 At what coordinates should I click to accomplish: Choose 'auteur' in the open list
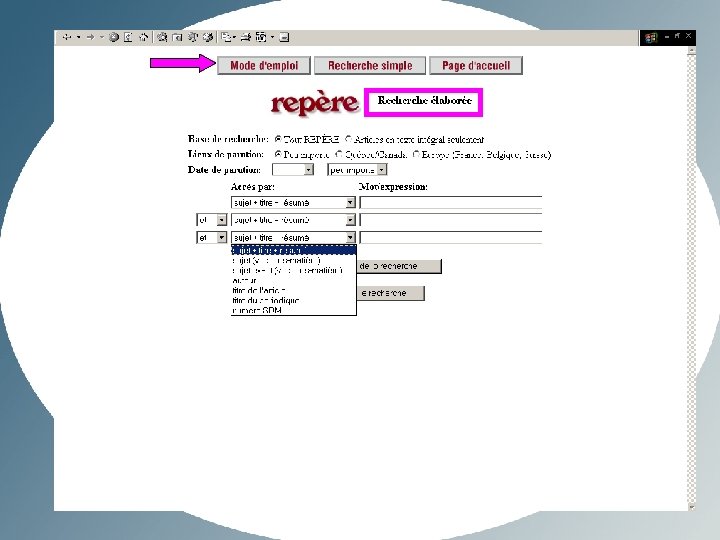tap(293, 280)
